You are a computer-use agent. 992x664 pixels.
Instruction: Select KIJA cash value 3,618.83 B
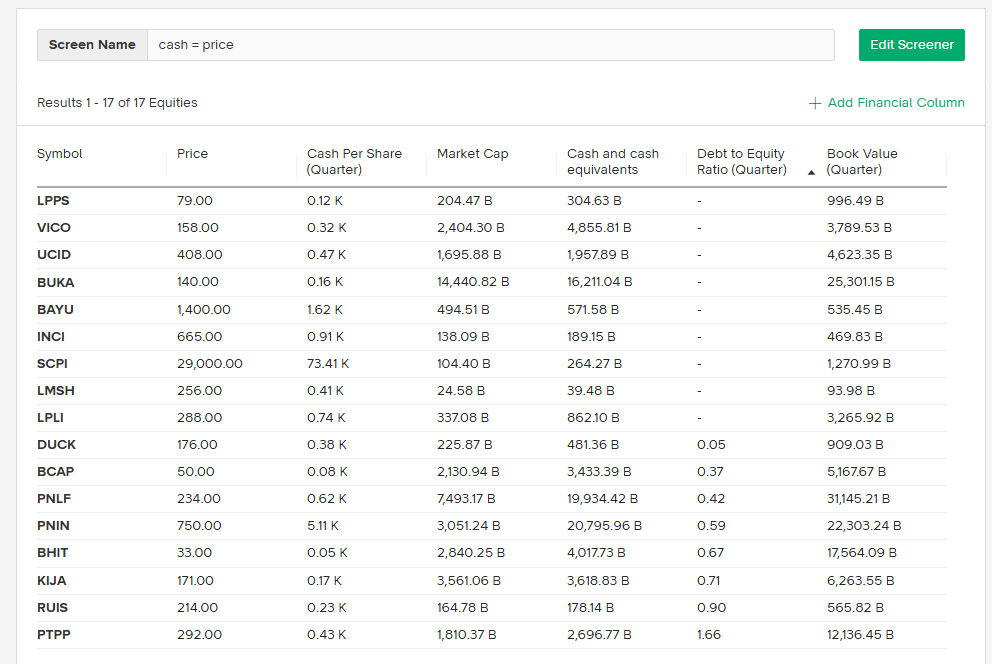(x=598, y=581)
